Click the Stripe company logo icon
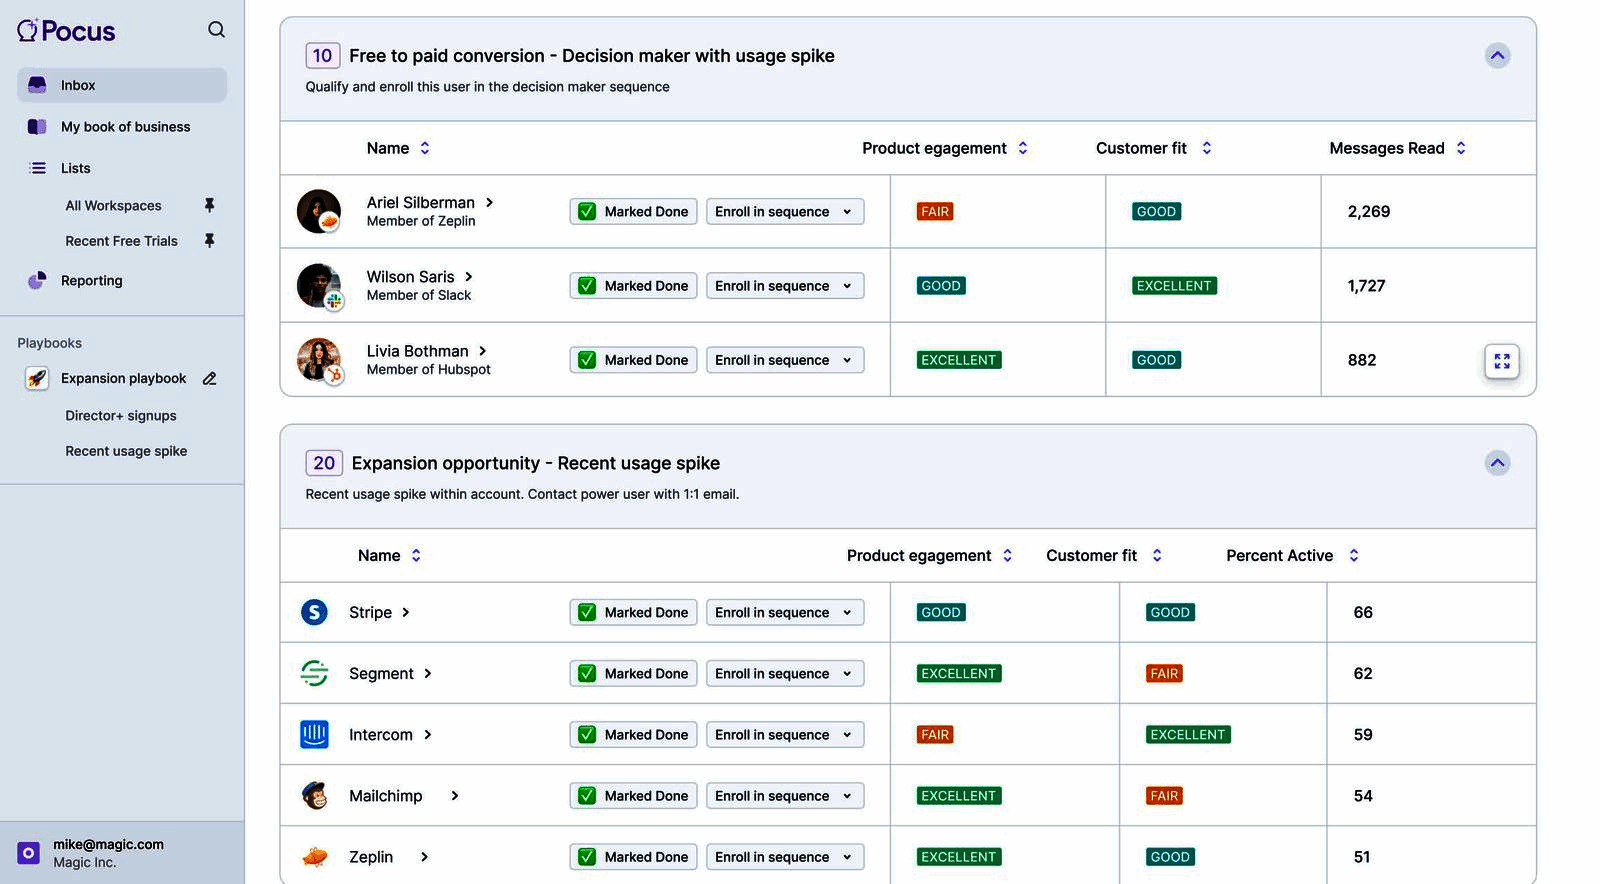This screenshot has height=884, width=1600. pyautogui.click(x=314, y=612)
